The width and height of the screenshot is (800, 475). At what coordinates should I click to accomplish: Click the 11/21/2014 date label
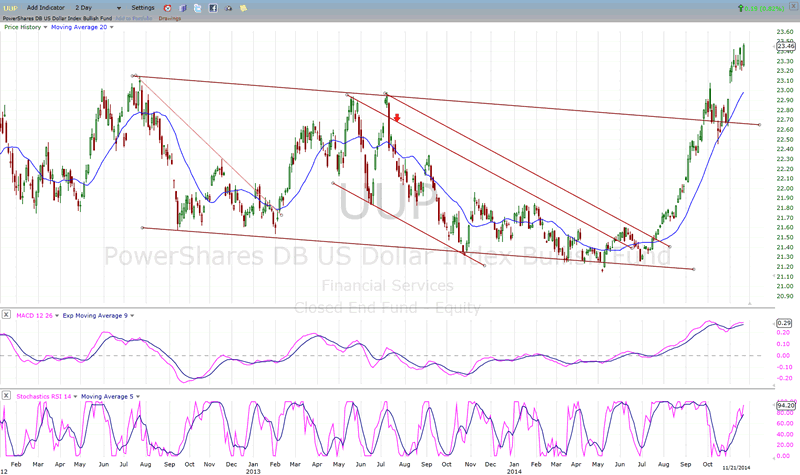[736, 467]
